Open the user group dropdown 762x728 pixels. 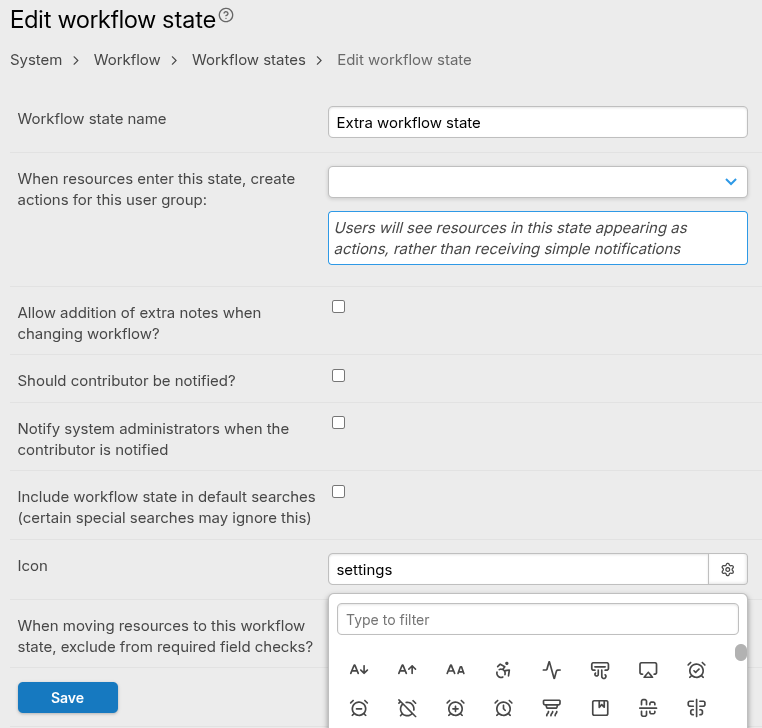[537, 182]
